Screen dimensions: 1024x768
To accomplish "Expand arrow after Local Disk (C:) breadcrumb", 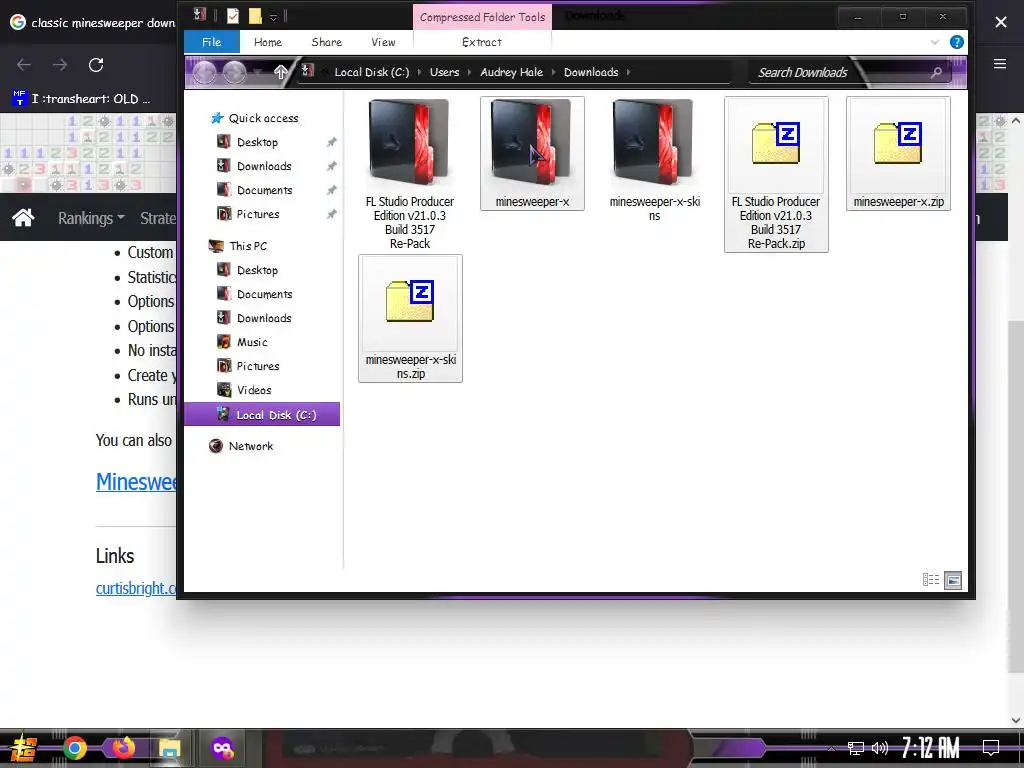I will pyautogui.click(x=419, y=72).
